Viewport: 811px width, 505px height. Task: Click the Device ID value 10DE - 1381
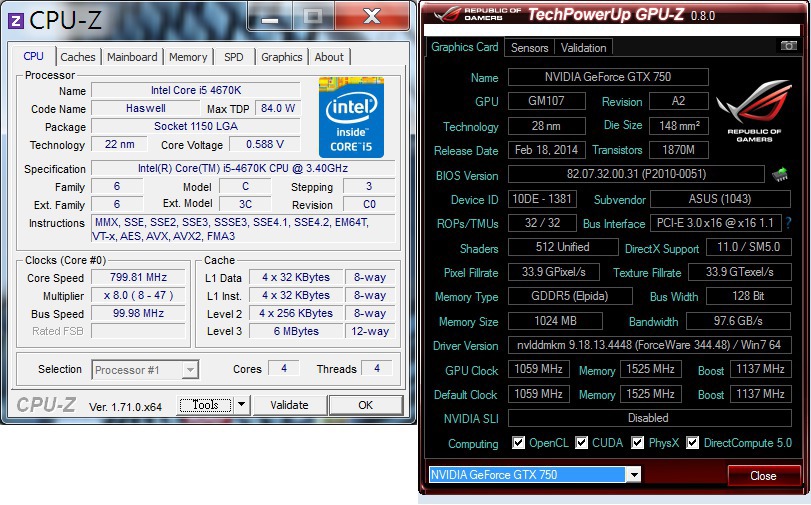pyautogui.click(x=542, y=199)
